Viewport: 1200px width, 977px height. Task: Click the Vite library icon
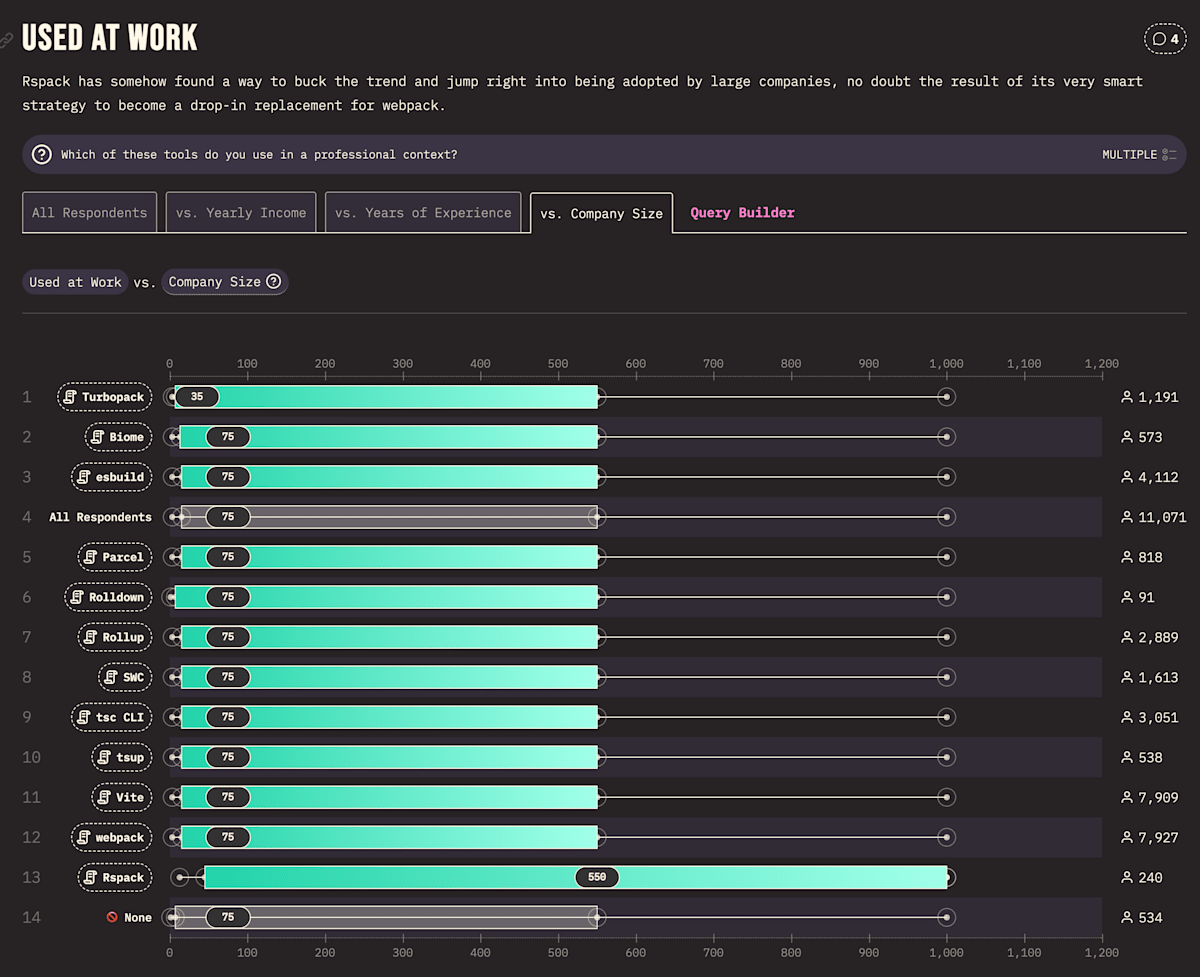[x=105, y=797]
